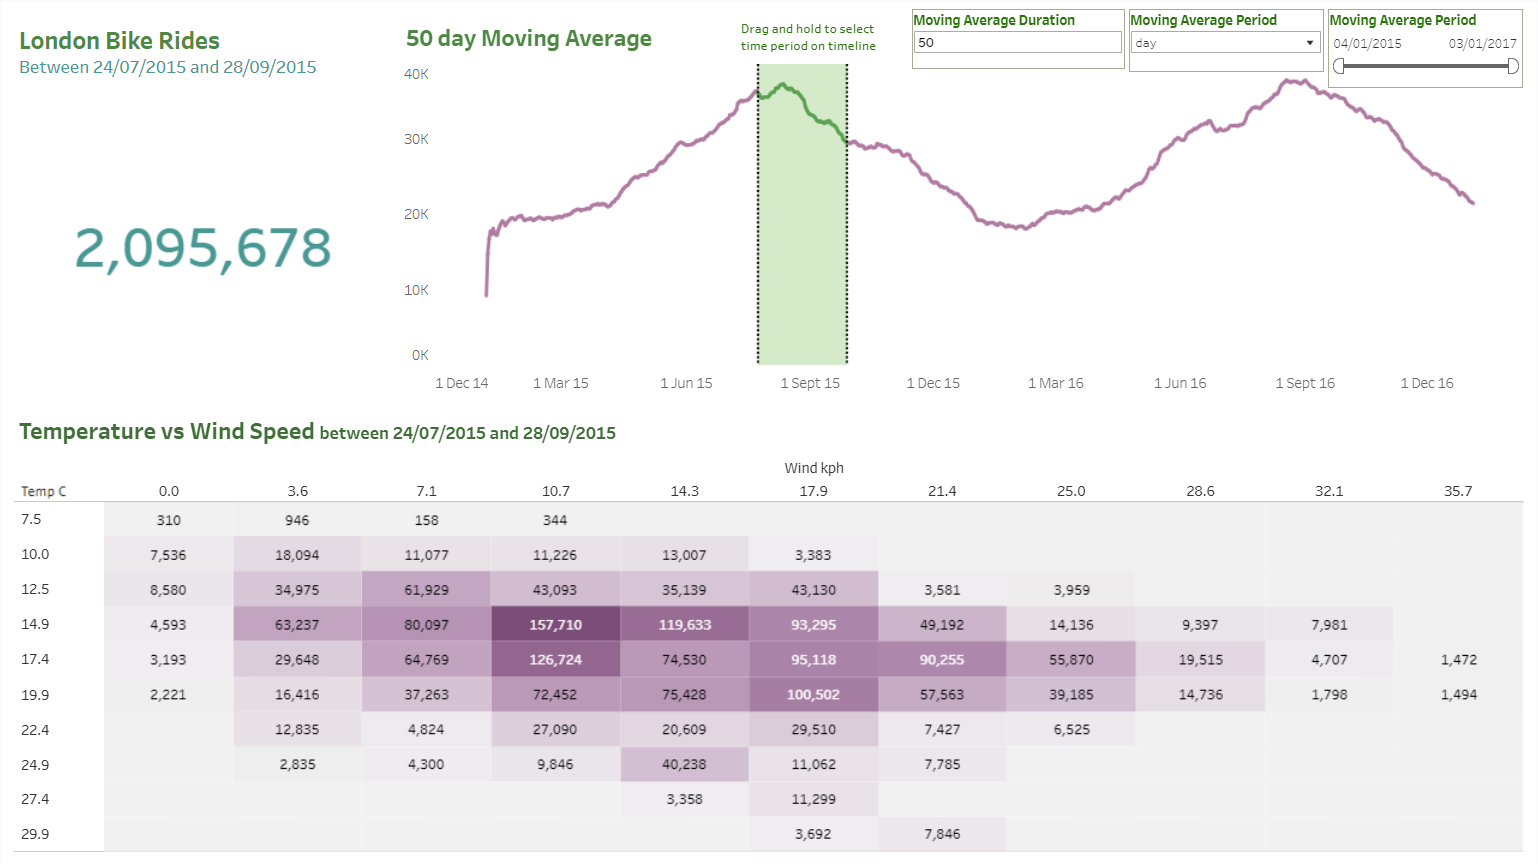Click the end date 03/01/2017 field
The width and height of the screenshot is (1538, 864).
coord(1482,44)
